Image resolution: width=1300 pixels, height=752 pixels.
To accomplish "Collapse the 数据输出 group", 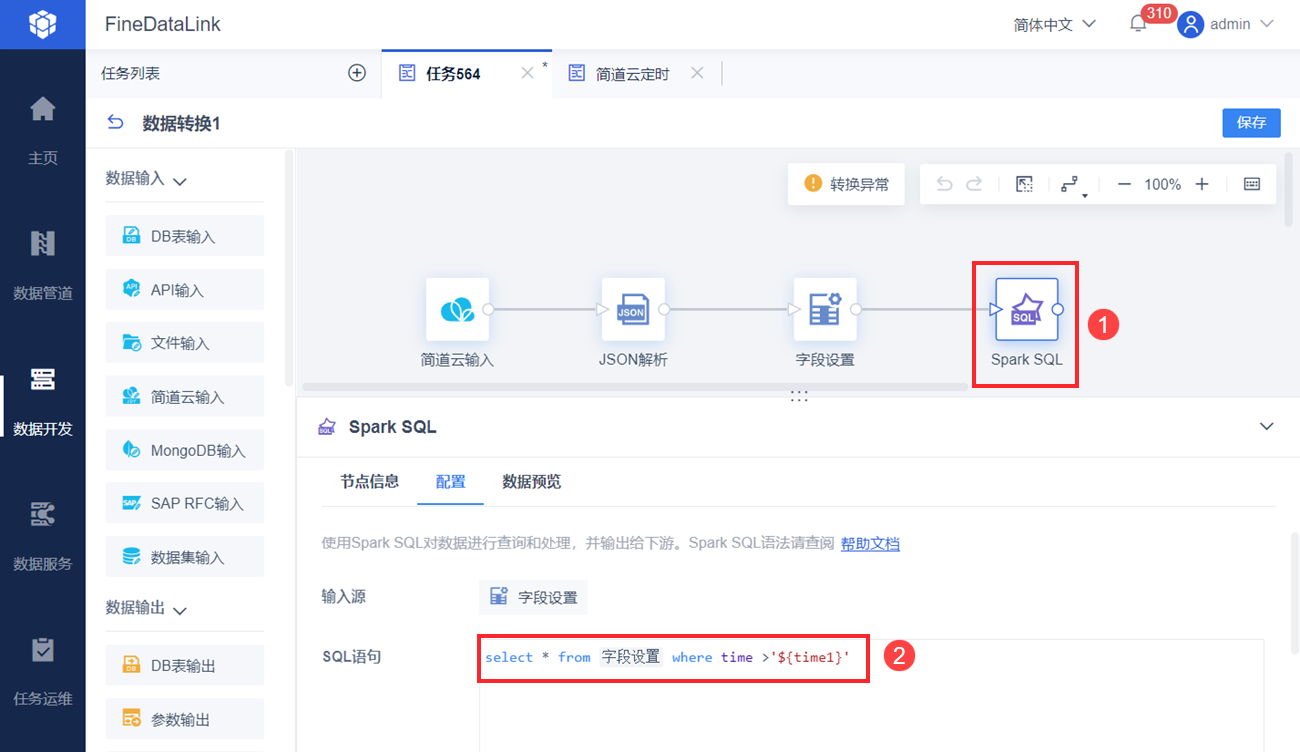I will click(180, 610).
